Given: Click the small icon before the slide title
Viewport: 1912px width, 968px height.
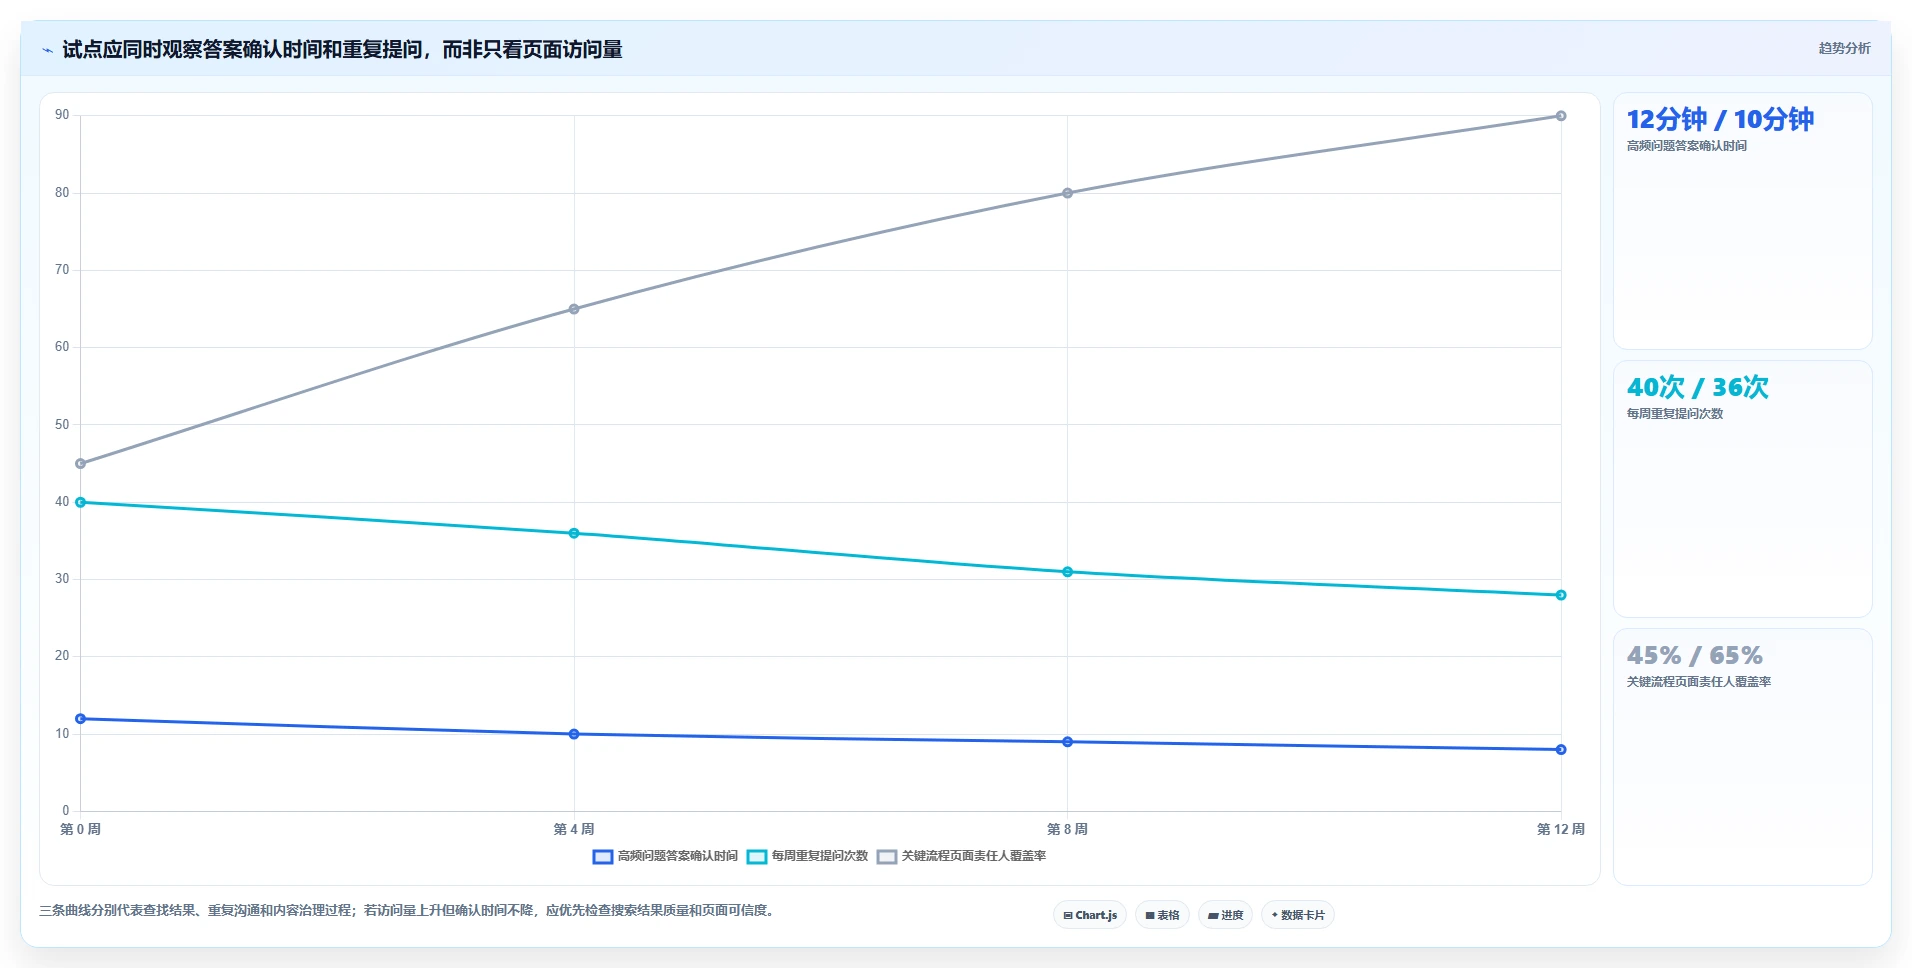Looking at the screenshot, I should [47, 50].
